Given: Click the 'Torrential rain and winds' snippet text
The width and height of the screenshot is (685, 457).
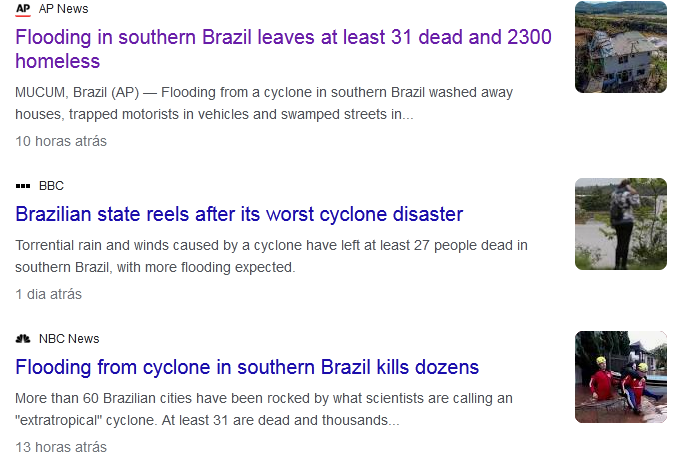Looking at the screenshot, I should tap(271, 256).
